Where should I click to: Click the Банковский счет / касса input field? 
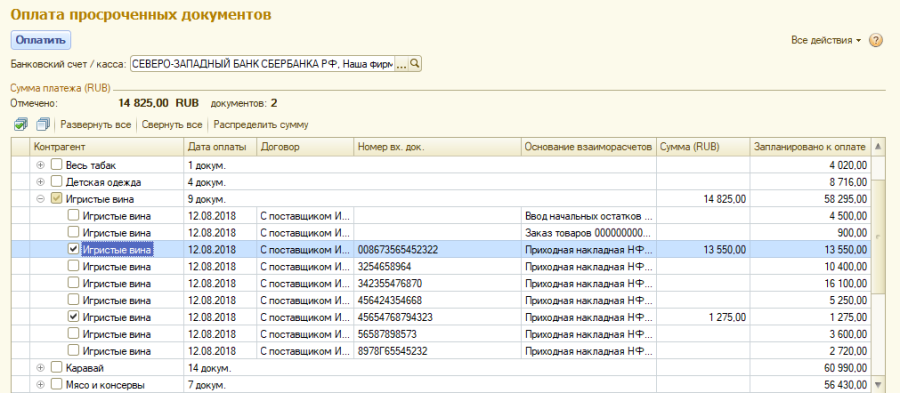(x=263, y=64)
